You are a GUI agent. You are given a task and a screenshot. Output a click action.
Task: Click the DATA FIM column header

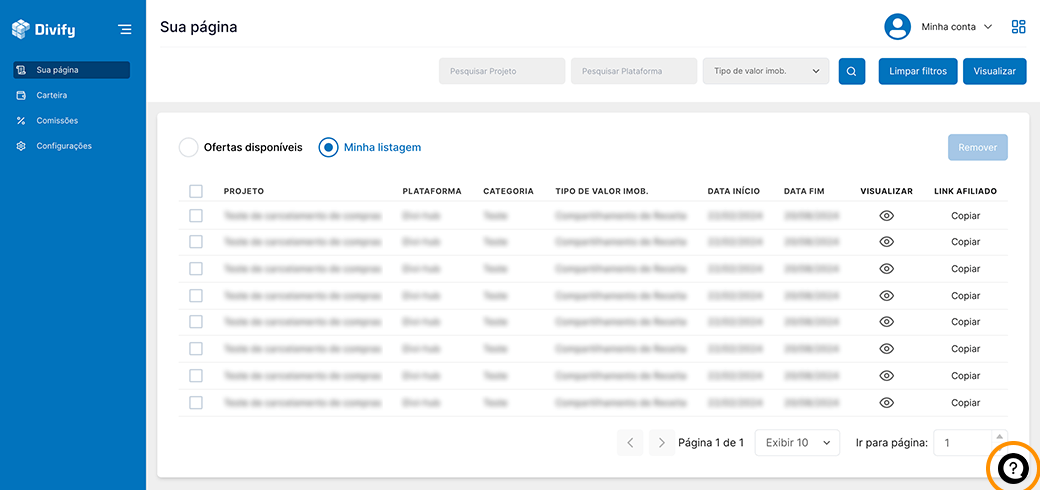(x=804, y=191)
